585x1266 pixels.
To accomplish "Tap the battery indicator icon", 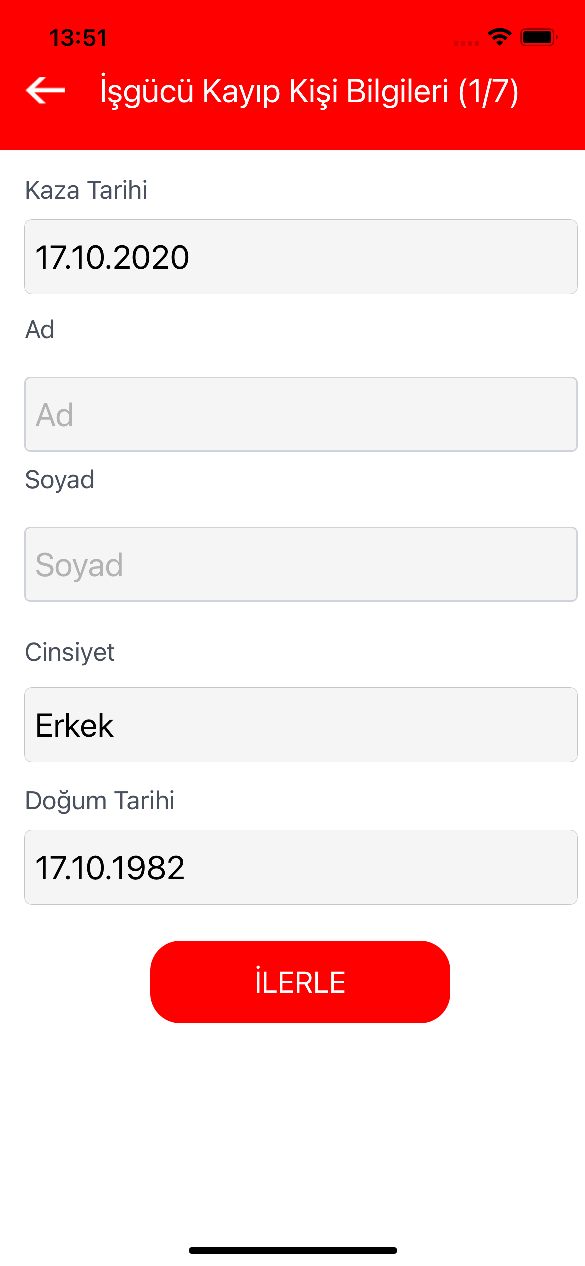I will point(538,37).
